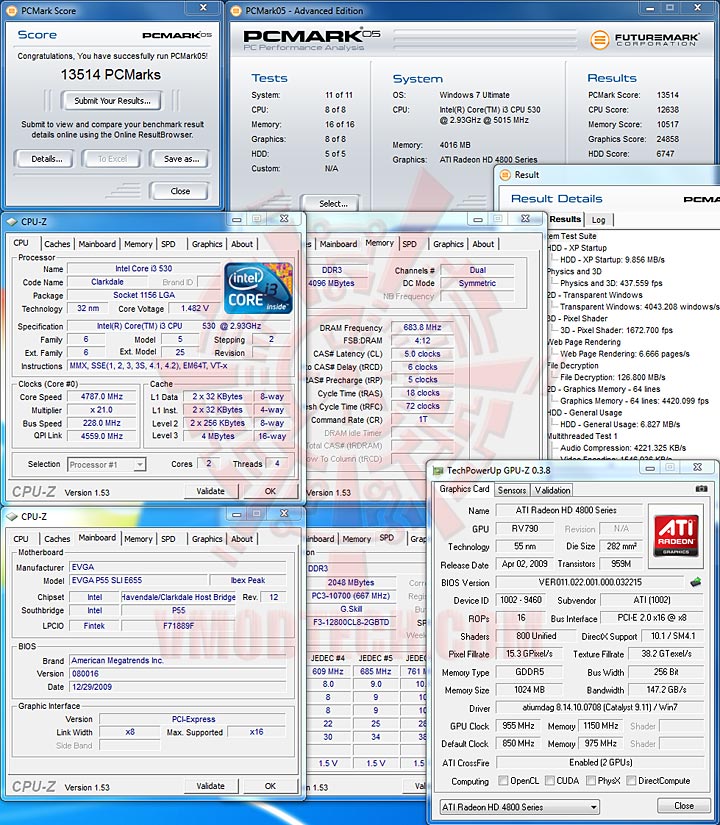This screenshot has width=720, height=825.
Task: Click the Graphics Score 24858 value
Action: coord(667,139)
